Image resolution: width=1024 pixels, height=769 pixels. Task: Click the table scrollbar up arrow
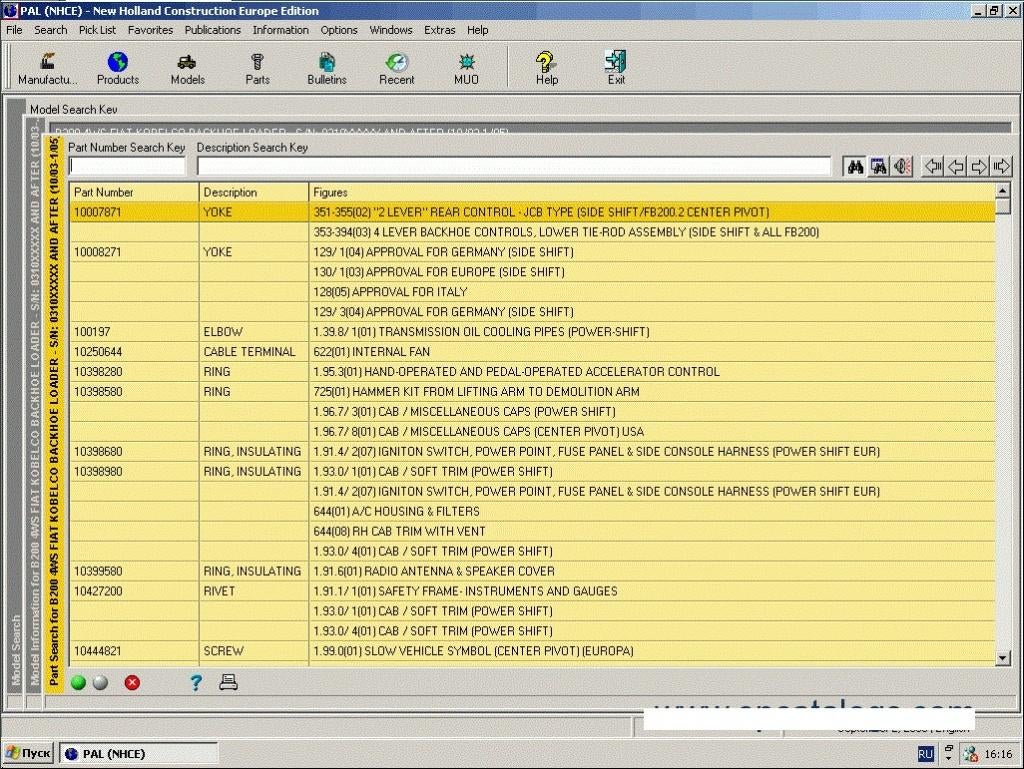click(x=1003, y=191)
